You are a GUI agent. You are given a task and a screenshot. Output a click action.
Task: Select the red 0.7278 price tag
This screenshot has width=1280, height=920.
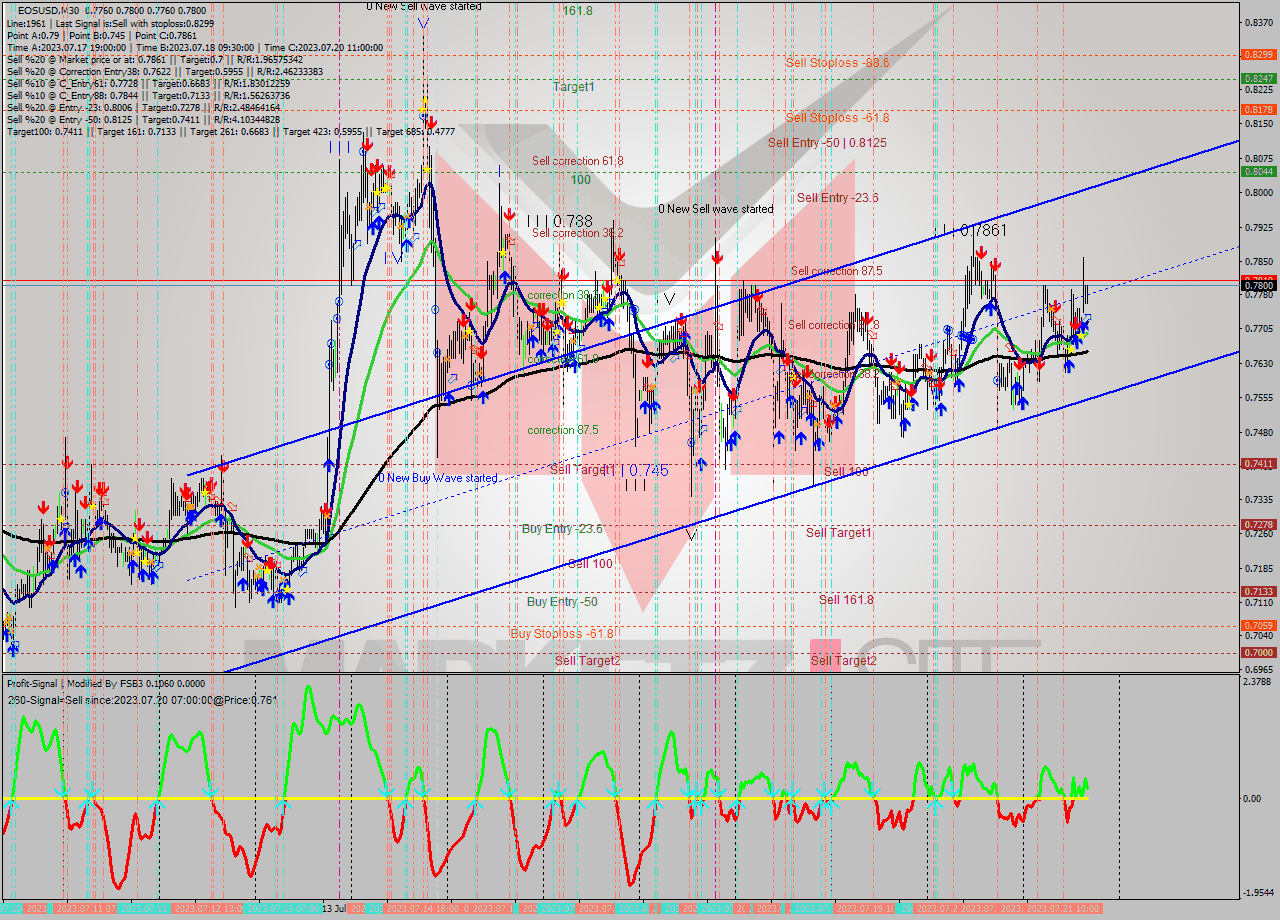pyautogui.click(x=1257, y=524)
